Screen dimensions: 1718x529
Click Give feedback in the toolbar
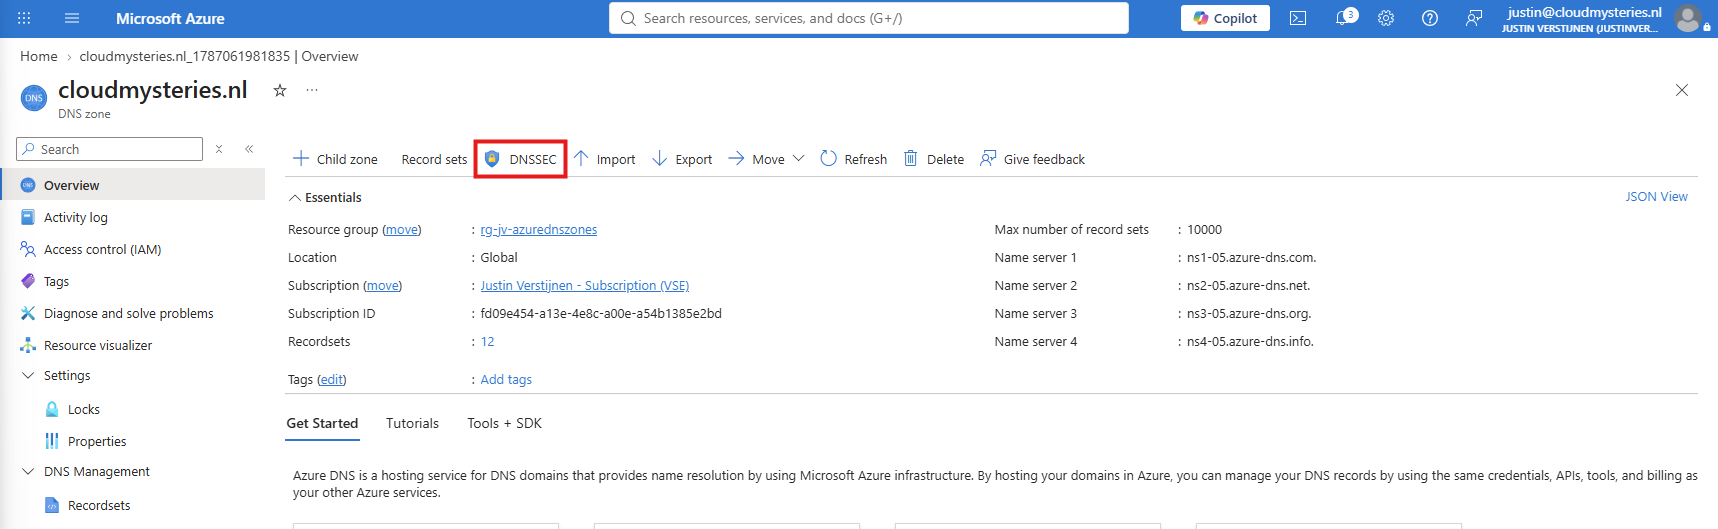tap(1032, 159)
